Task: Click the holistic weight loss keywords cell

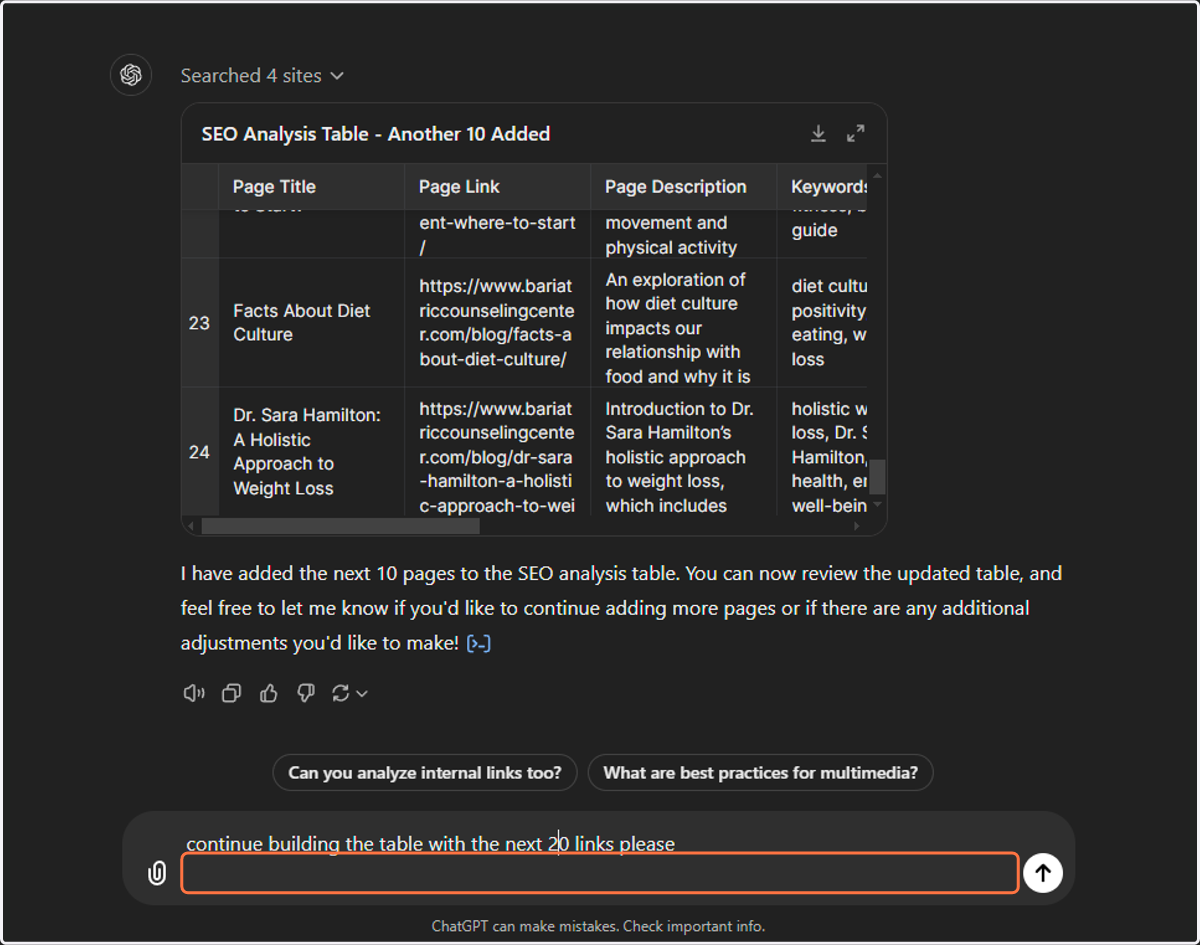Action: tap(822, 452)
